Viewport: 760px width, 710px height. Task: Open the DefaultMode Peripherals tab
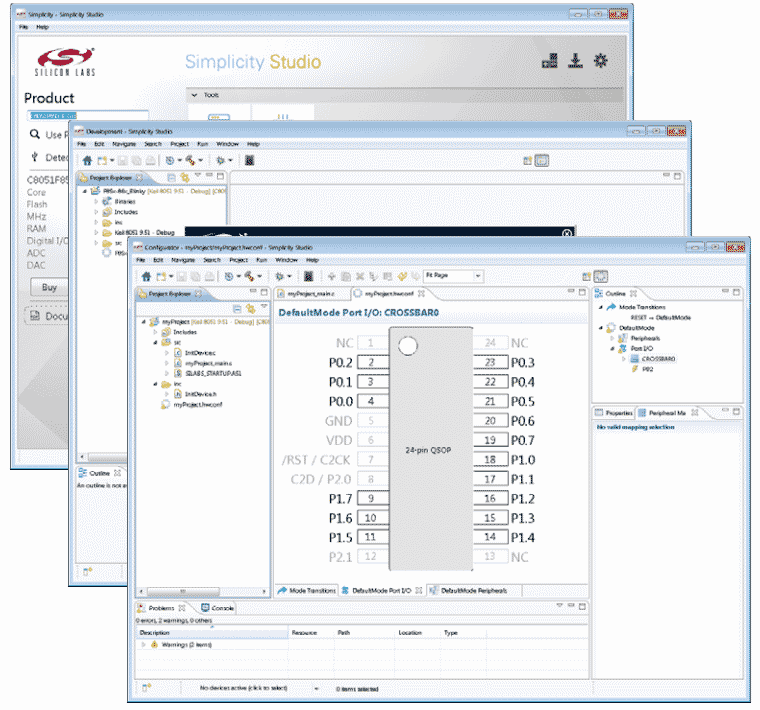[478, 591]
